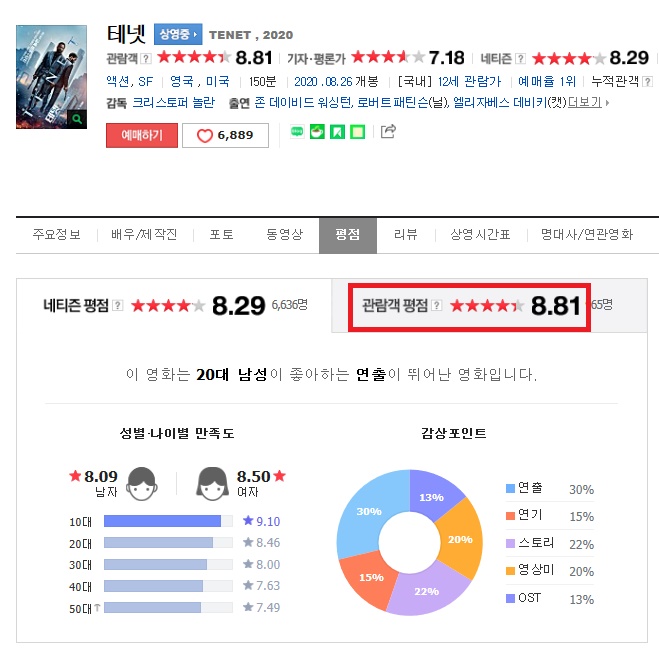Switch to the 리뷰 tab
659x648 pixels.
406,234
